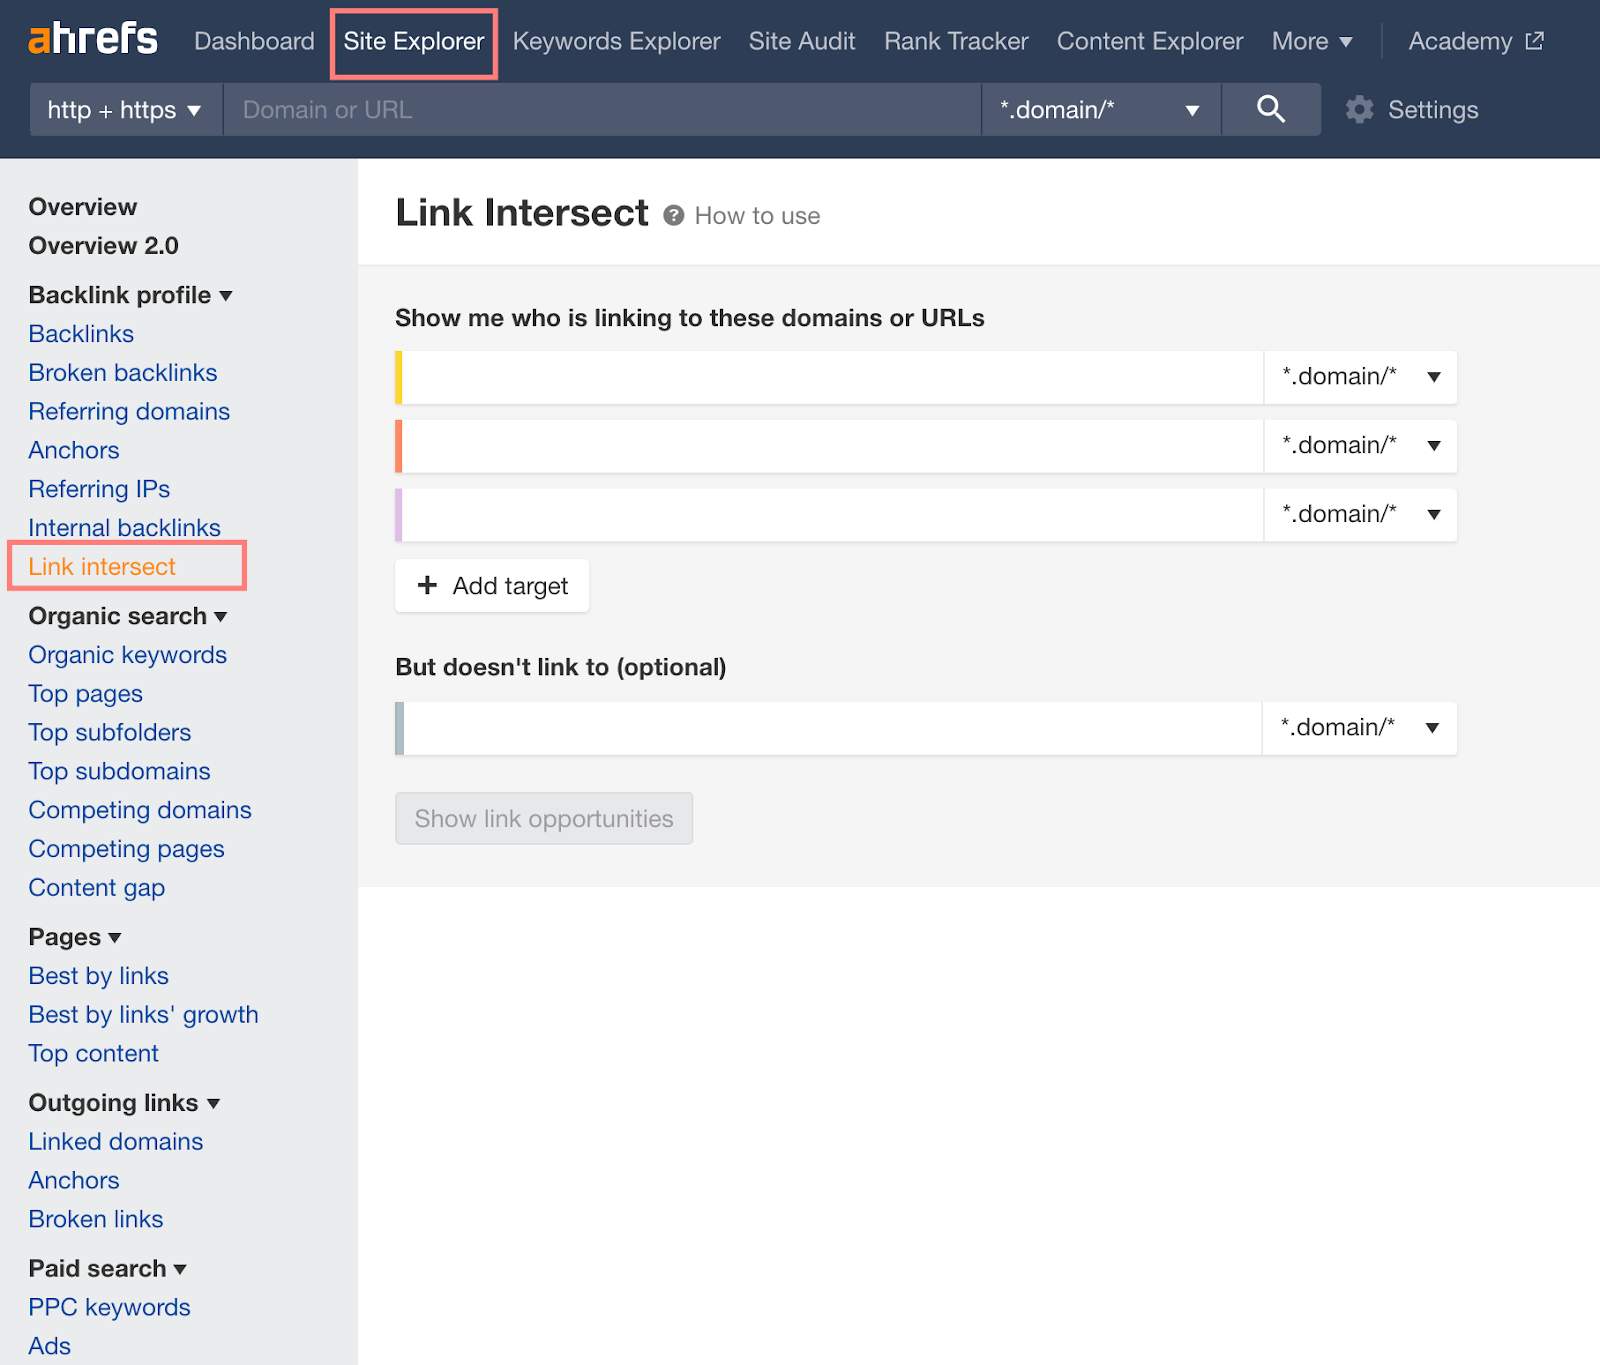The height and width of the screenshot is (1365, 1600).
Task: Open Internal backlinks report
Action: pos(124,528)
